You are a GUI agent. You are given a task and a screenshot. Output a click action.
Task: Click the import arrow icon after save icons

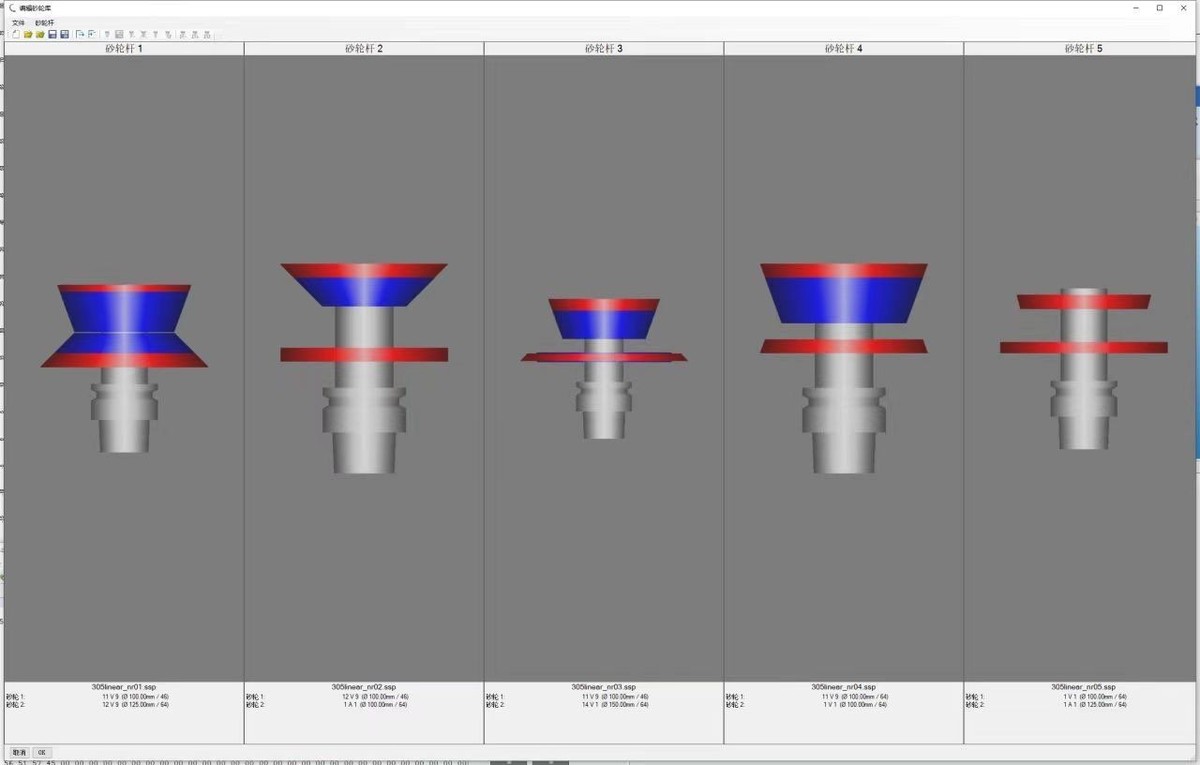click(x=80, y=34)
